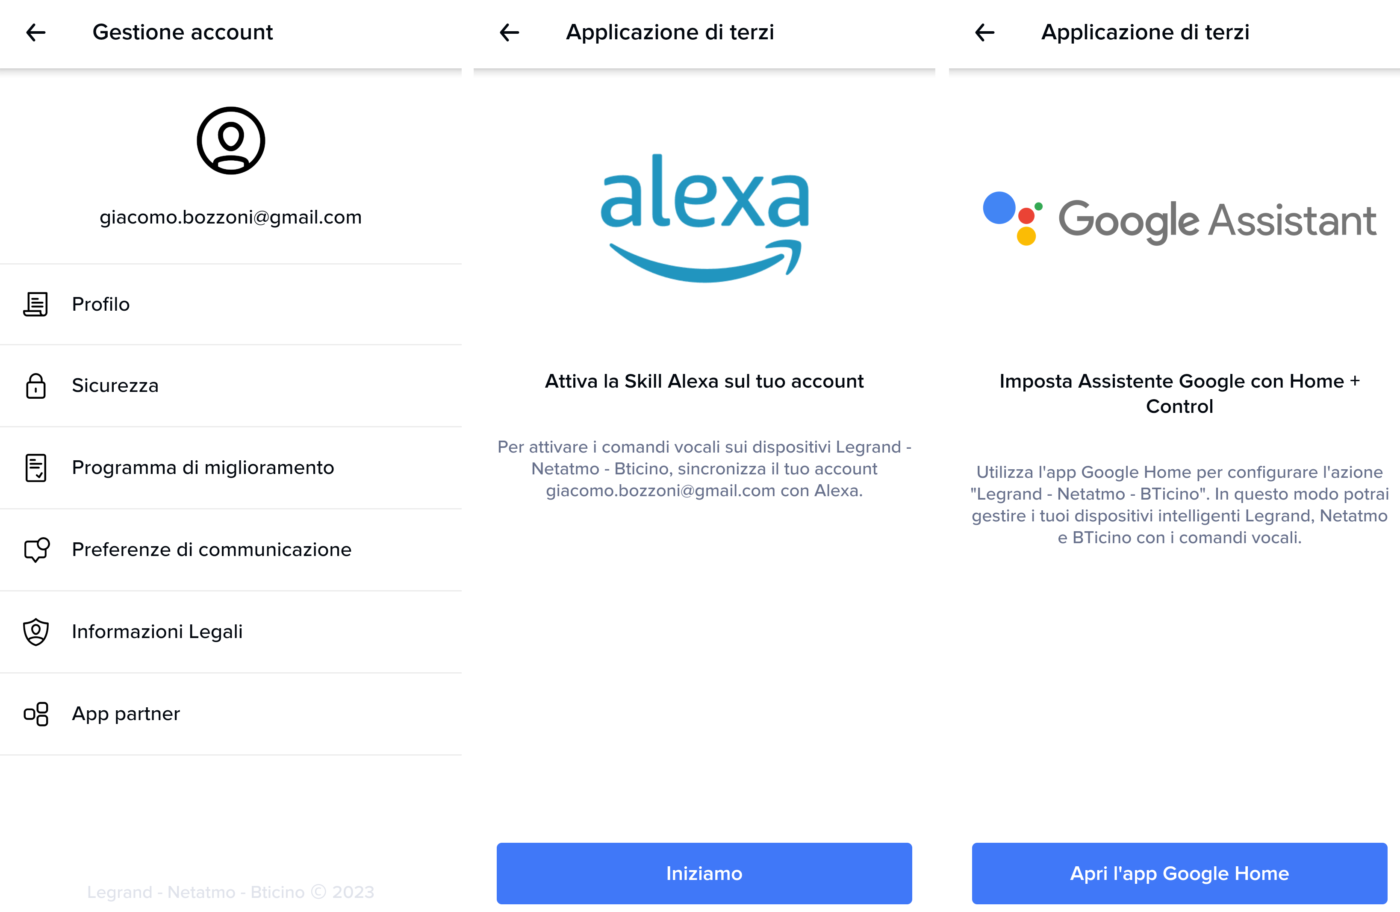Click the Programma di miglioramento checklist icon
This screenshot has height=912, width=1400.
coord(36,468)
